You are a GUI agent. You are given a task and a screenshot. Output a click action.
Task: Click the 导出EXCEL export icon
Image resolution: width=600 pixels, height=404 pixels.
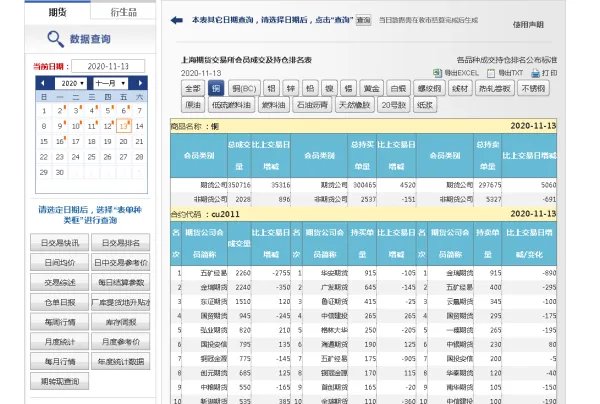point(437,73)
